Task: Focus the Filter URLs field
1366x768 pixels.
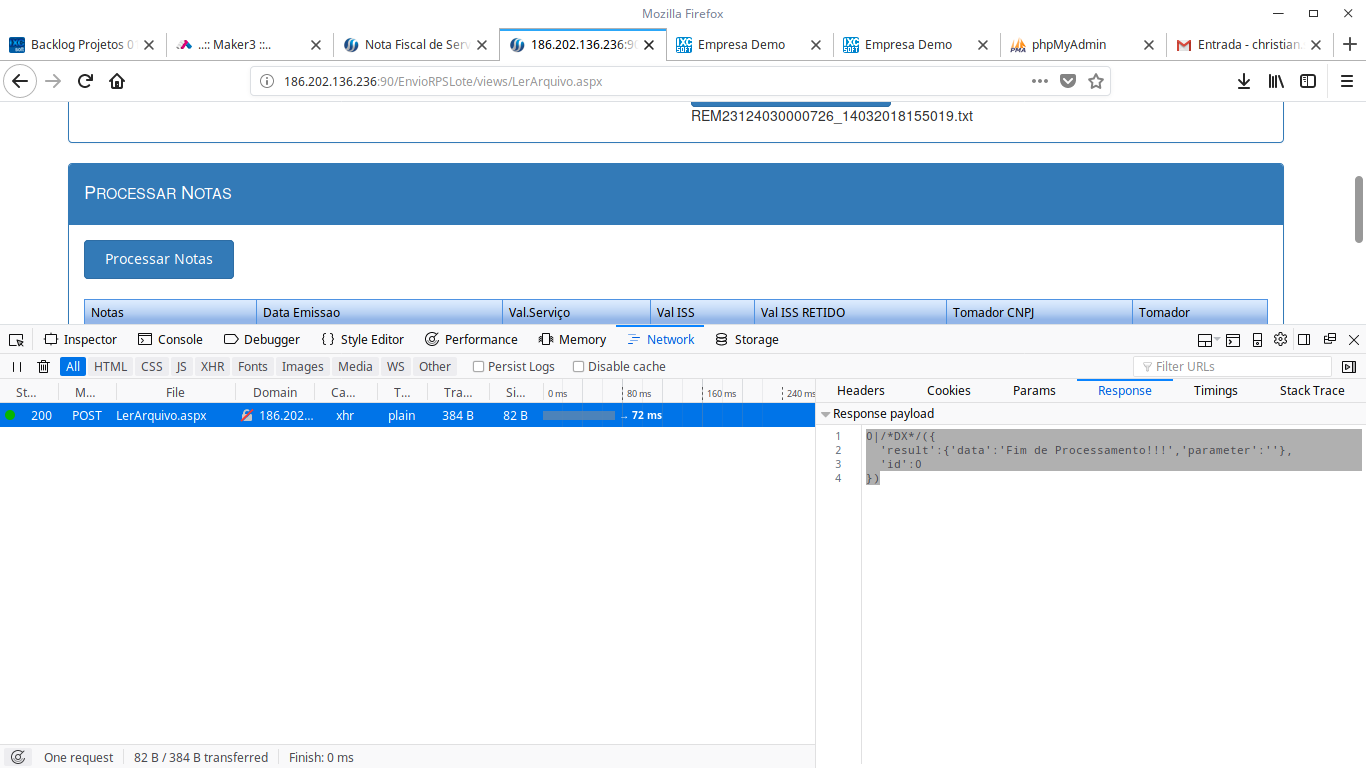Action: click(x=1232, y=367)
